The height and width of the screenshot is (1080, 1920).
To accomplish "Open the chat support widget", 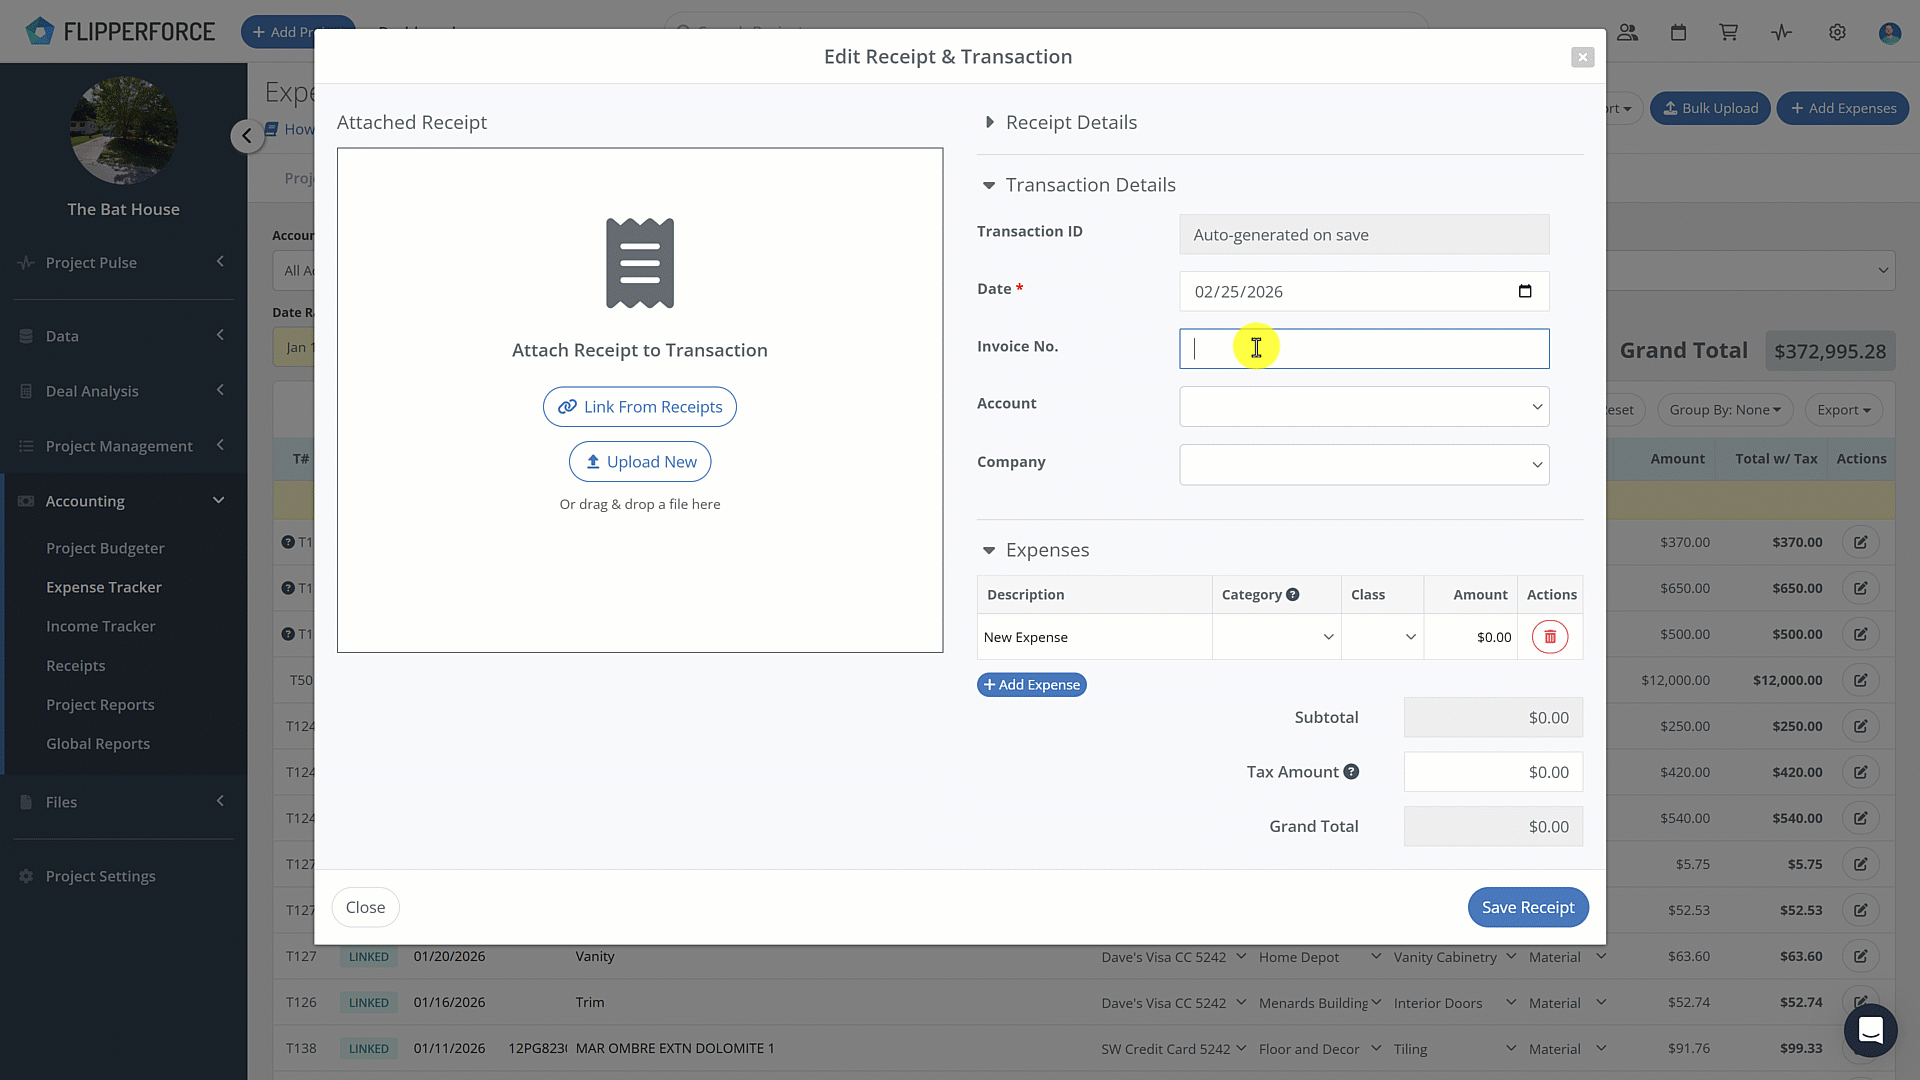I will coord(1870,1030).
